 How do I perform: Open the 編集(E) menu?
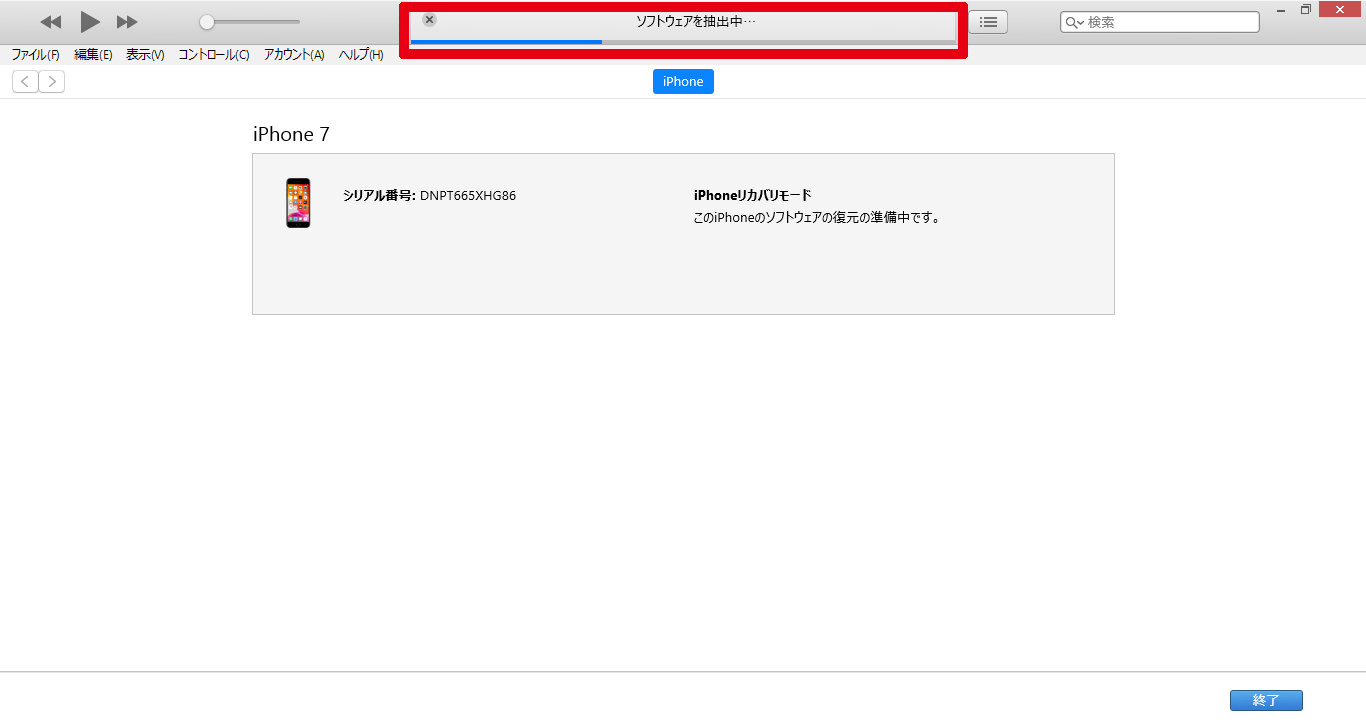pyautogui.click(x=93, y=55)
